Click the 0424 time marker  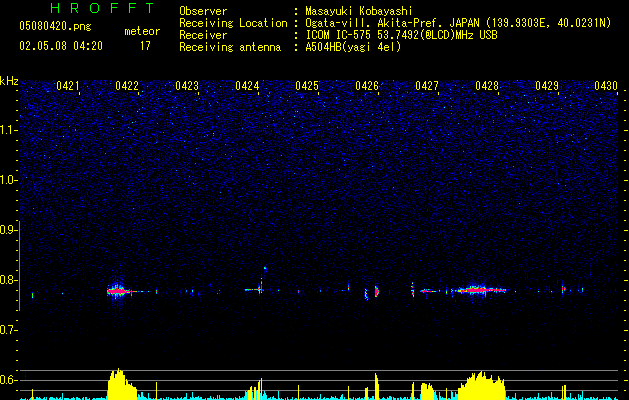(x=247, y=85)
